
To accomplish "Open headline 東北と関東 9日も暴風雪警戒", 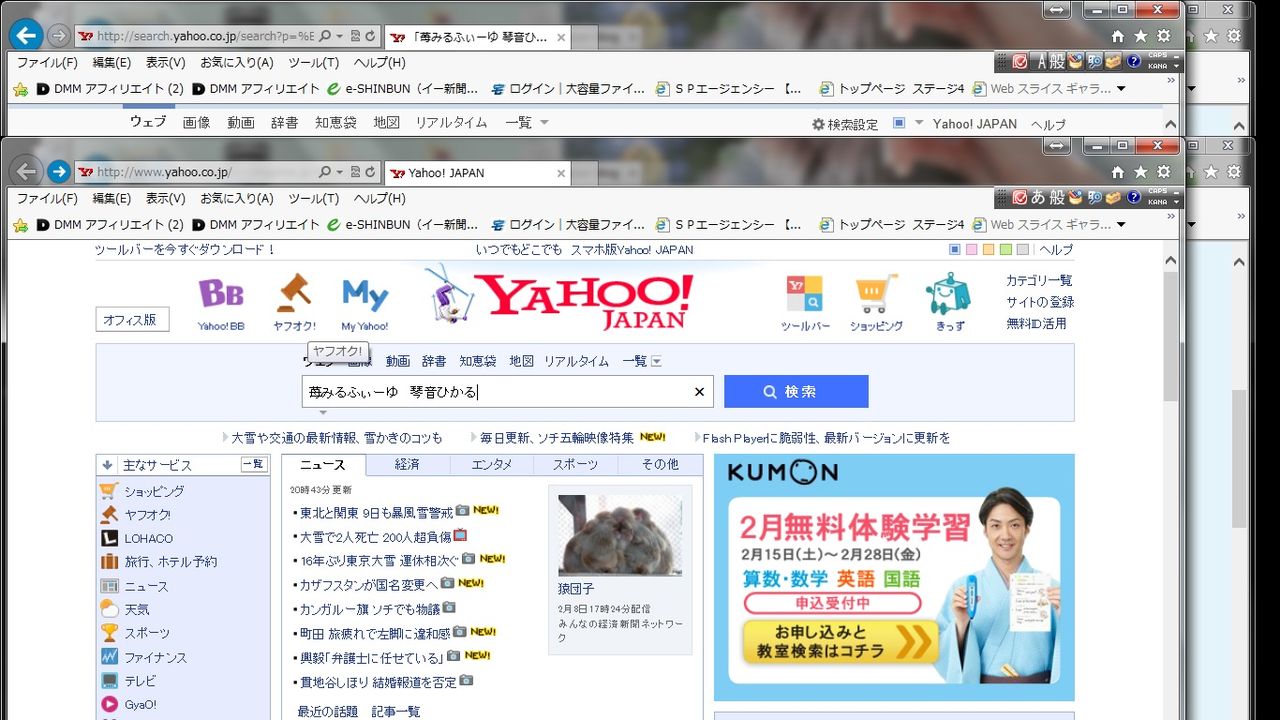I will coord(377,512).
